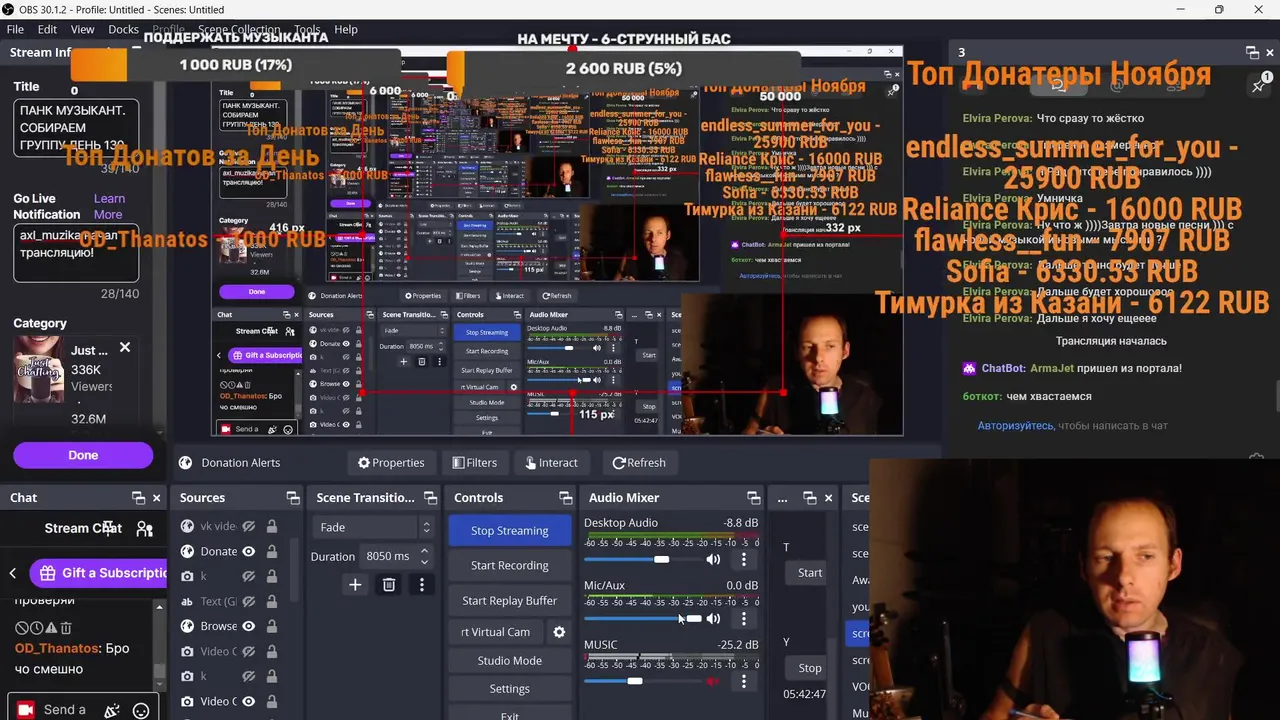
Task: Open MUSIC channel three-dot menu
Action: [x=743, y=681]
